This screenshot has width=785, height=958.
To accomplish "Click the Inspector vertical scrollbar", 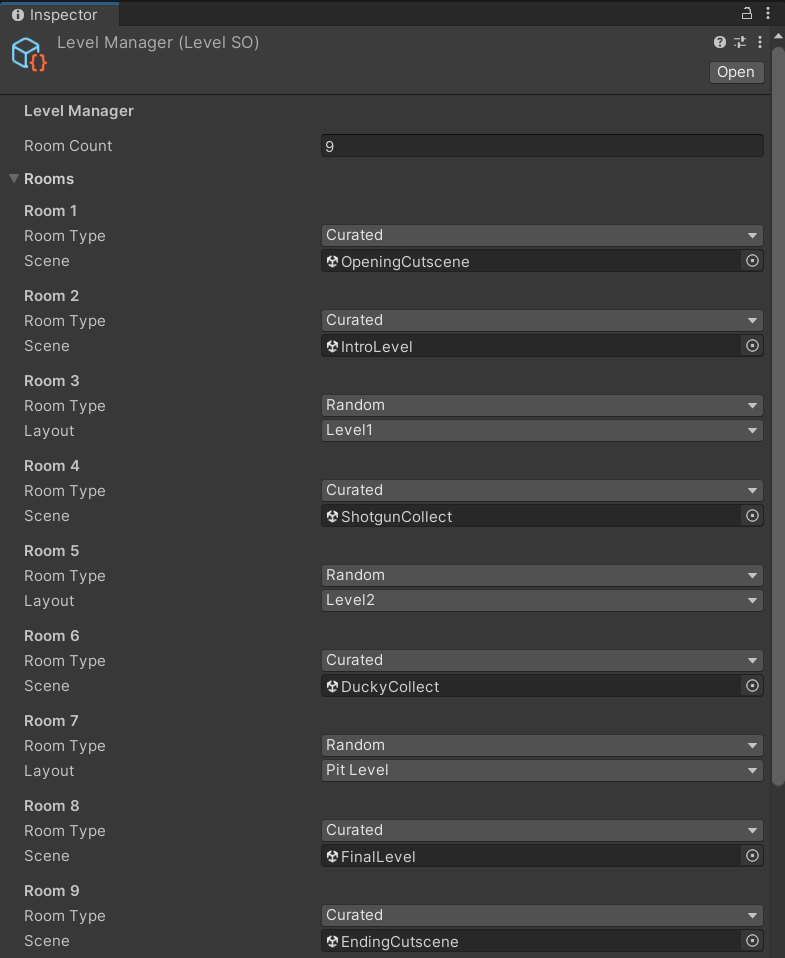I will click(x=778, y=420).
